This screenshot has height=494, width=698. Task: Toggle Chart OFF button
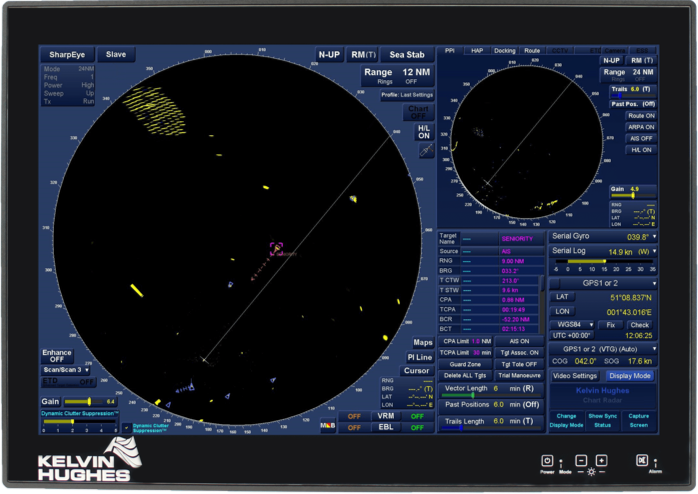click(x=417, y=112)
